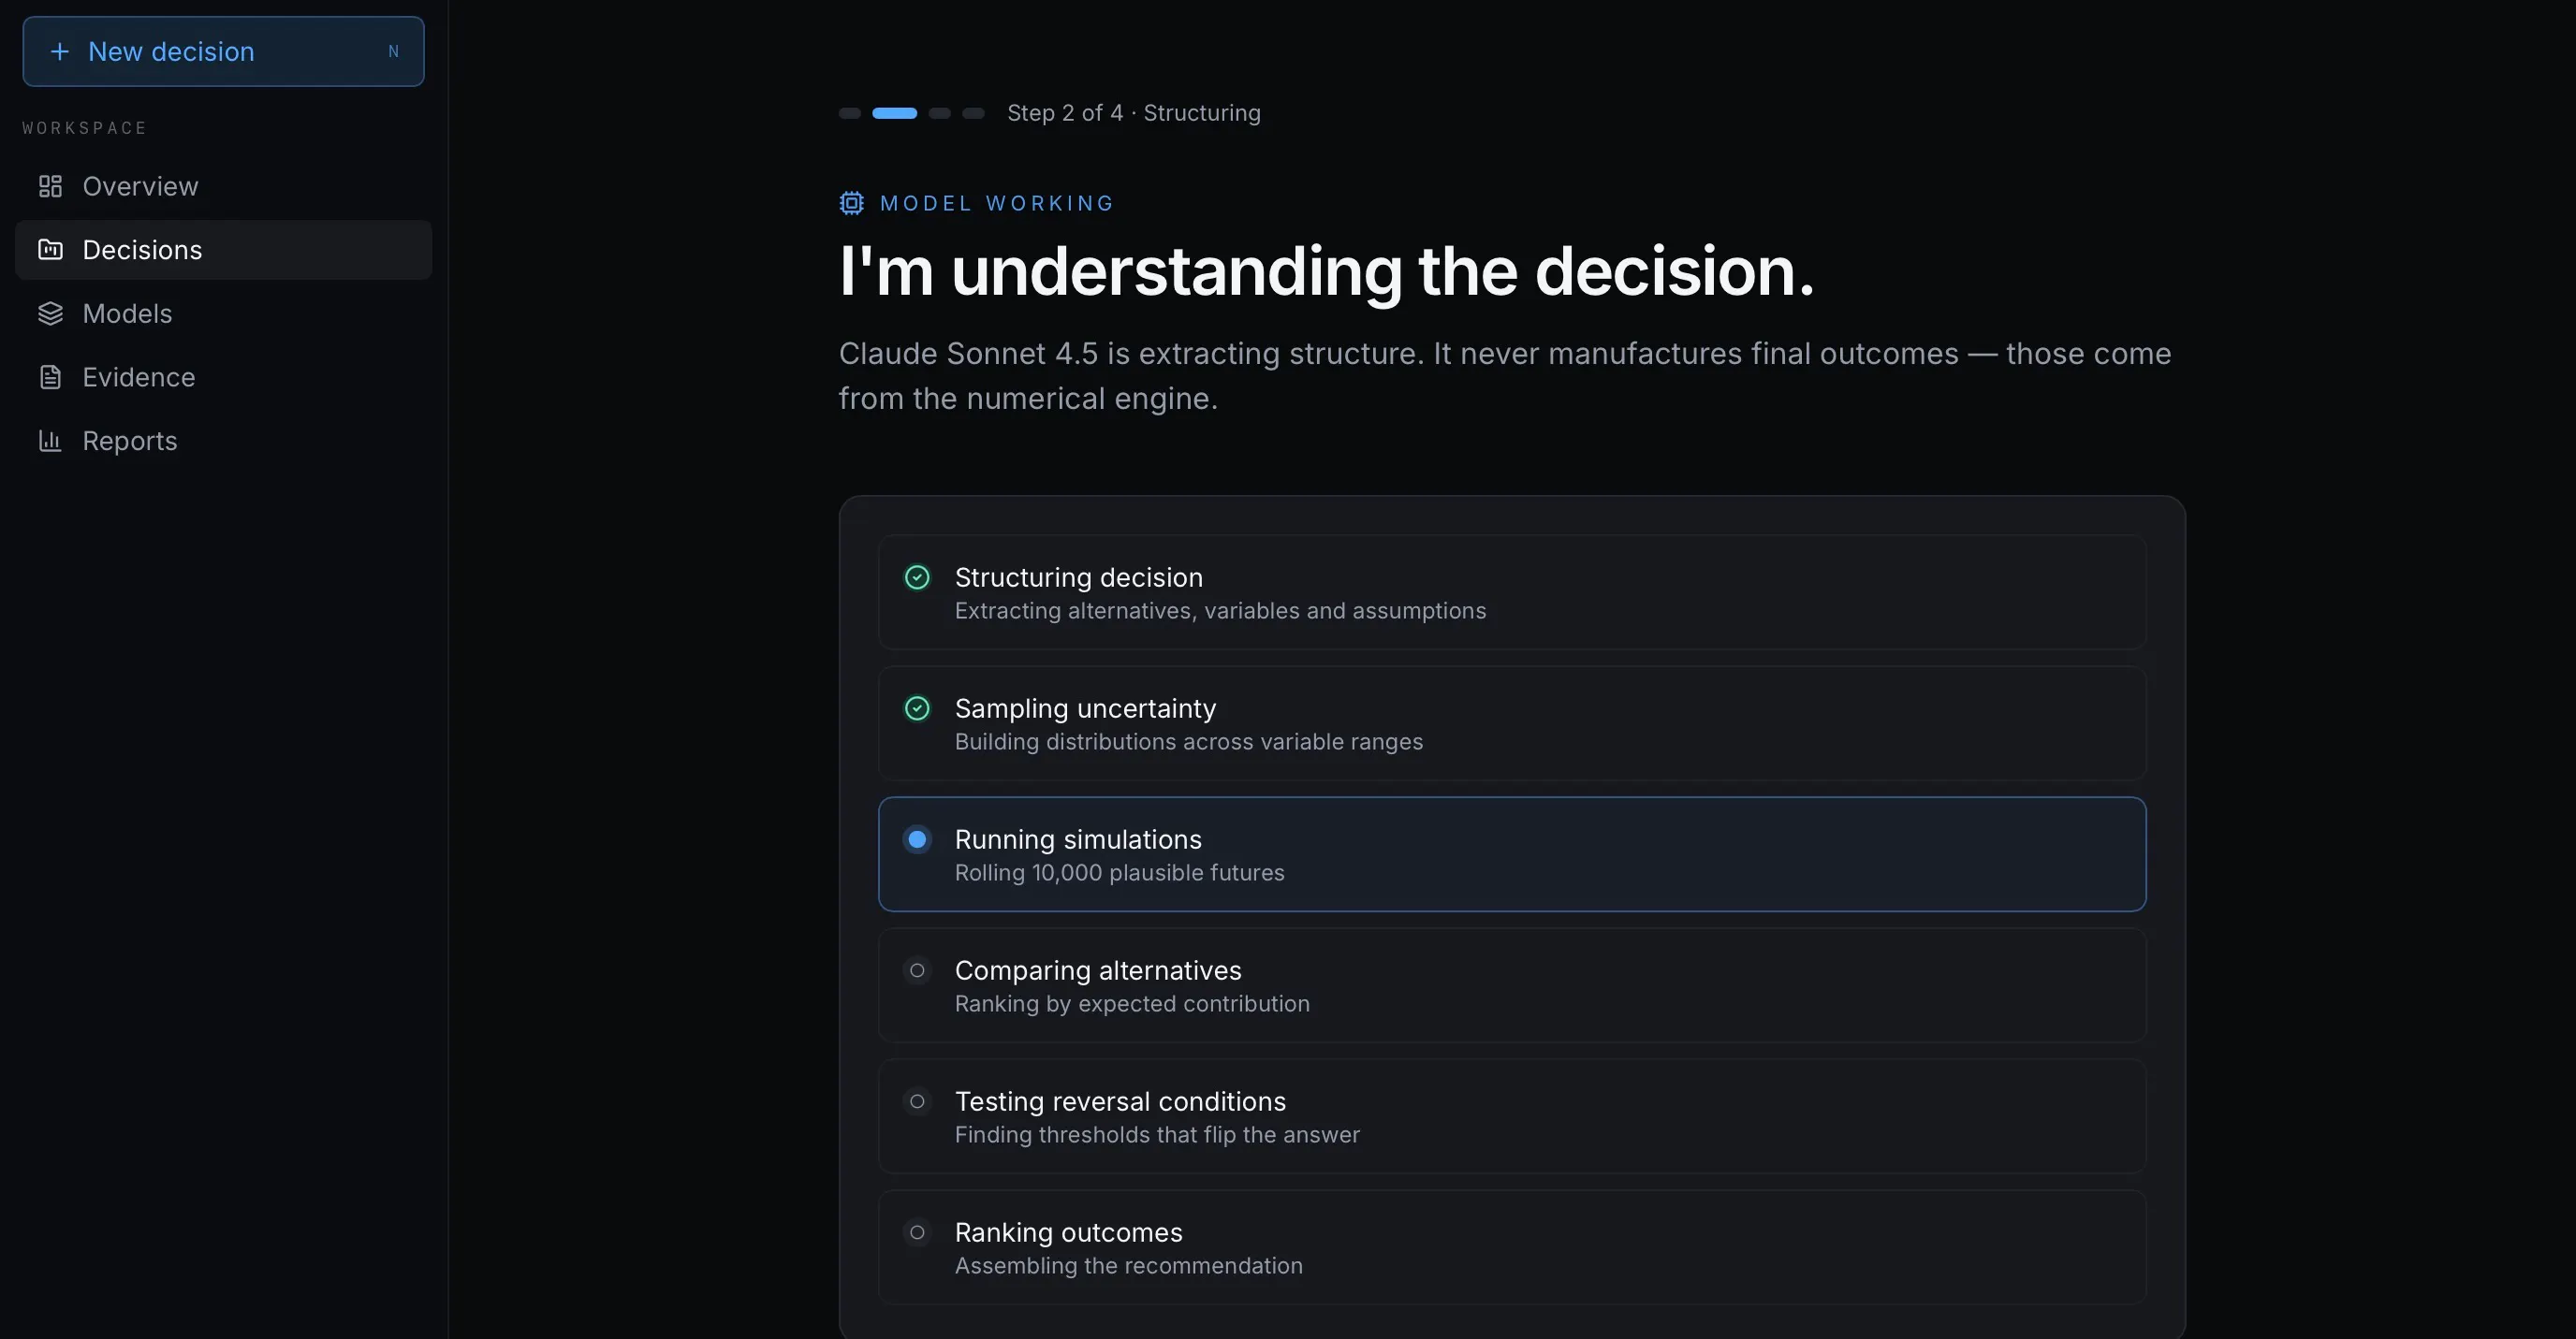This screenshot has height=1339, width=2576.
Task: Click the Evidence document icon
Action: (50, 377)
